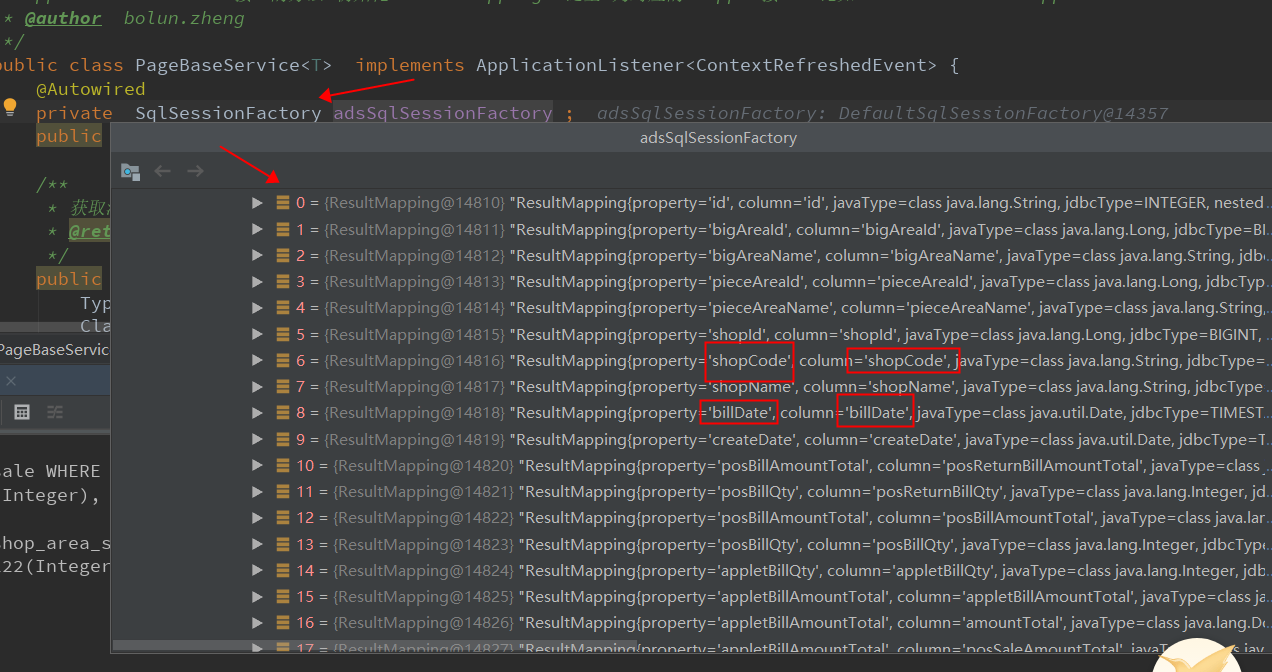Expand the entry 0 ResultMapping node
This screenshot has height=672, width=1272.
257,202
